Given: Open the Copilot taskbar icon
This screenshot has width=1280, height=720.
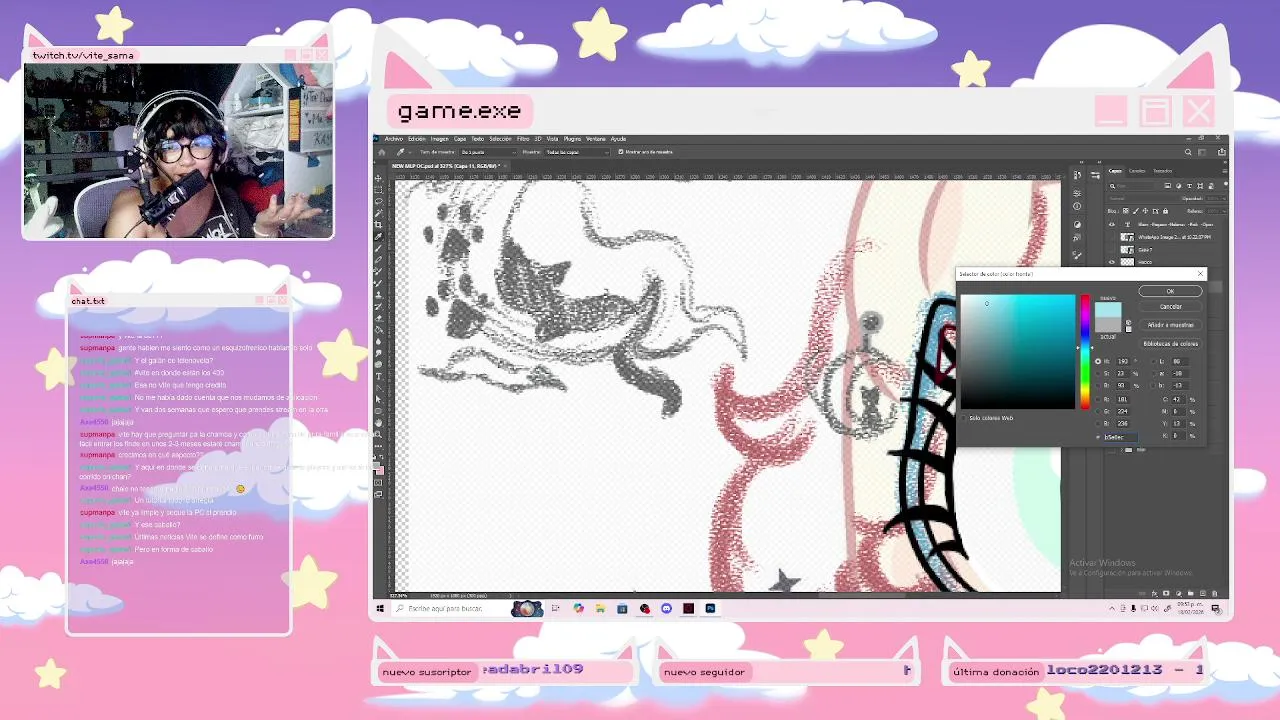Looking at the screenshot, I should 579,608.
